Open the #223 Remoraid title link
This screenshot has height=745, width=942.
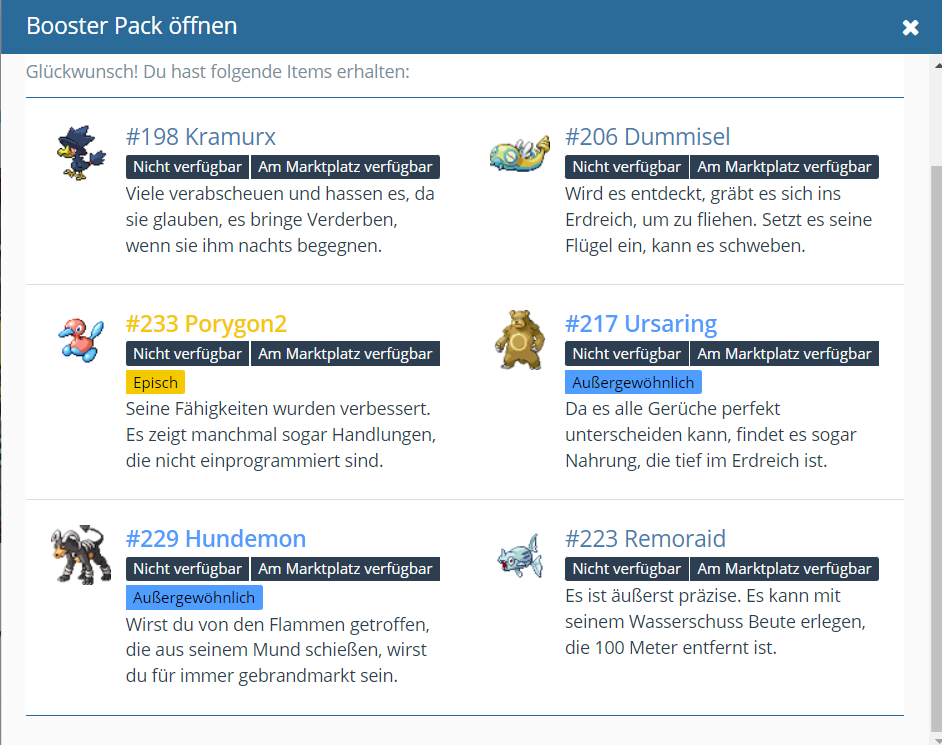[x=645, y=539]
